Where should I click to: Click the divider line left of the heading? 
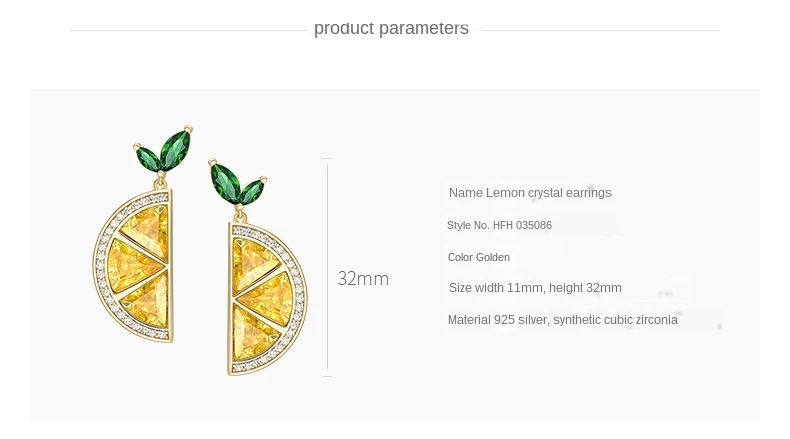point(188,30)
